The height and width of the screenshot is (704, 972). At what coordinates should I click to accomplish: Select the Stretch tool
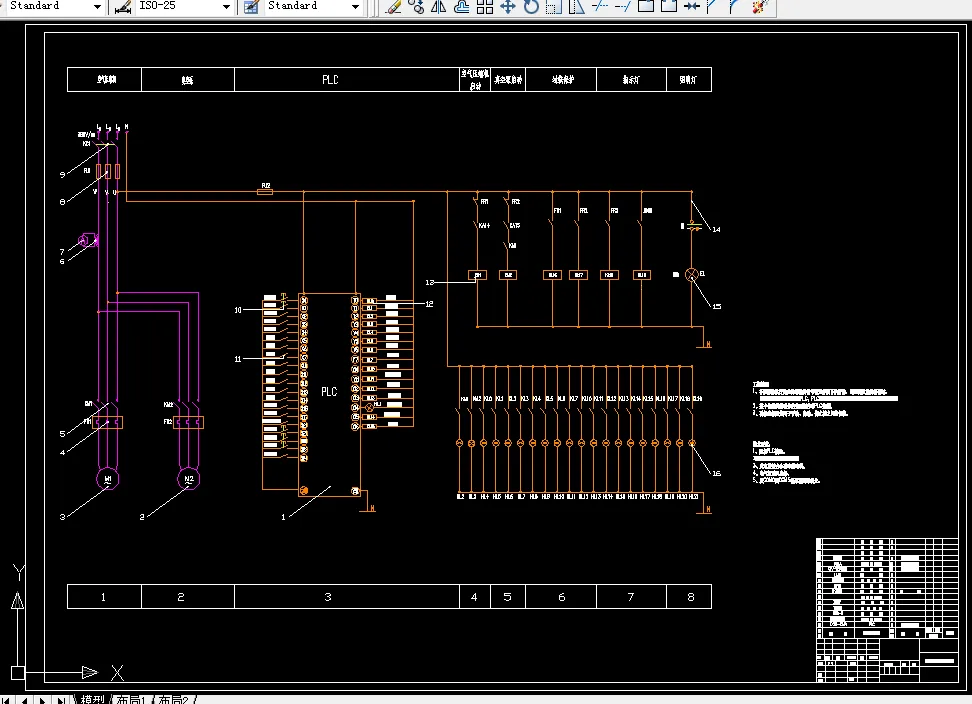577,7
